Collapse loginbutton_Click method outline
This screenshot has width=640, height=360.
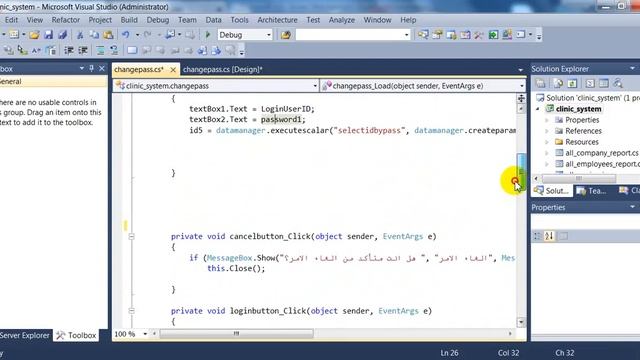[131, 311]
